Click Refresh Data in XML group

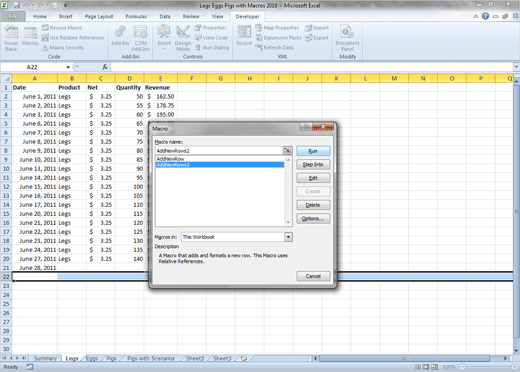point(275,48)
